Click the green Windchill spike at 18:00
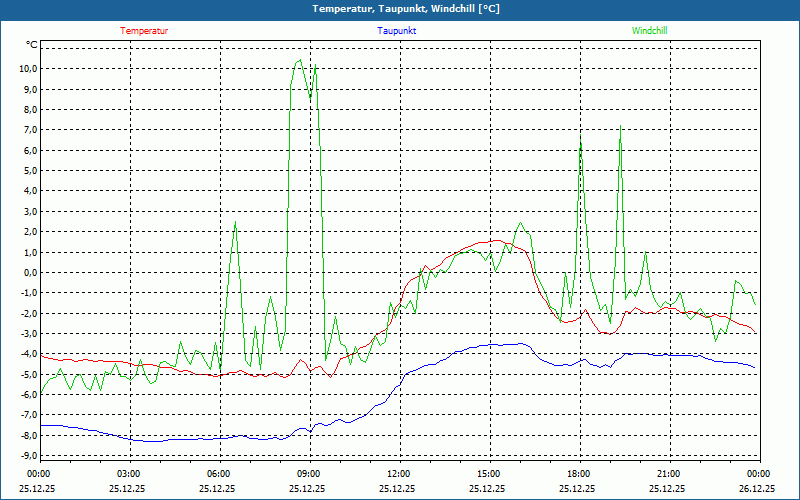This screenshot has width=800, height=500. click(580, 135)
